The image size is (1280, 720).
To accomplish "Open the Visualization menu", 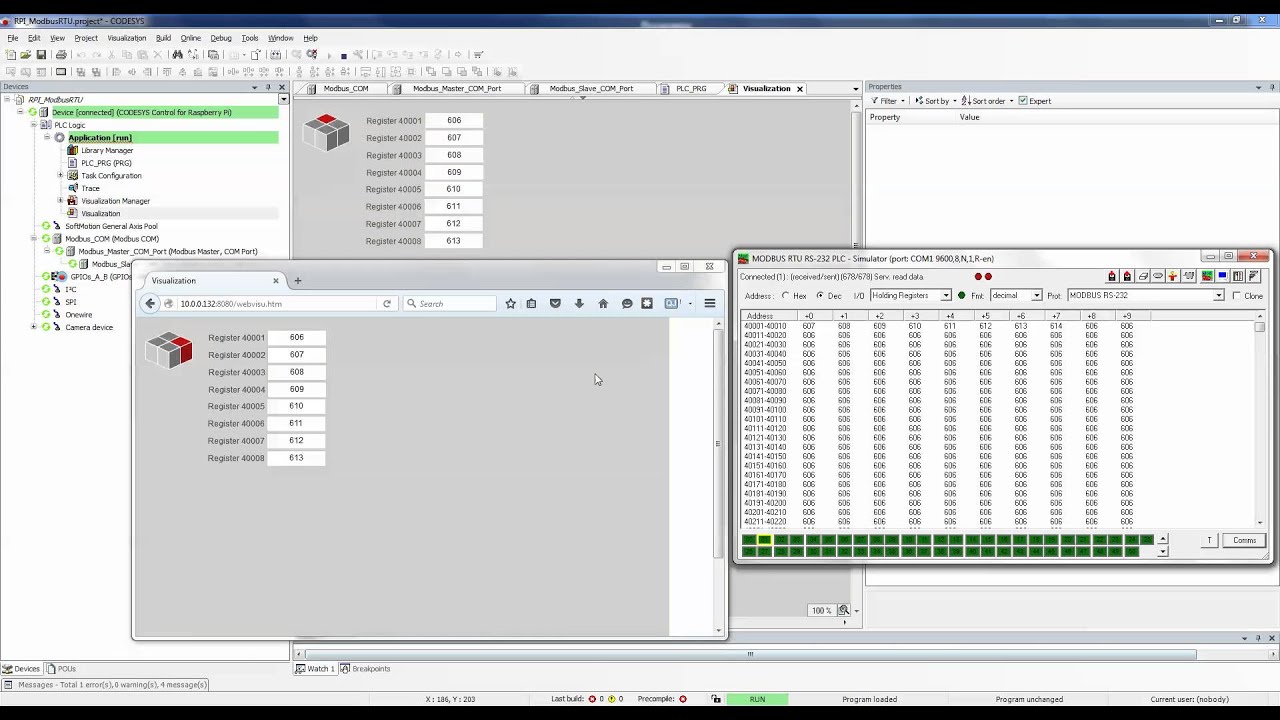I will tap(126, 38).
